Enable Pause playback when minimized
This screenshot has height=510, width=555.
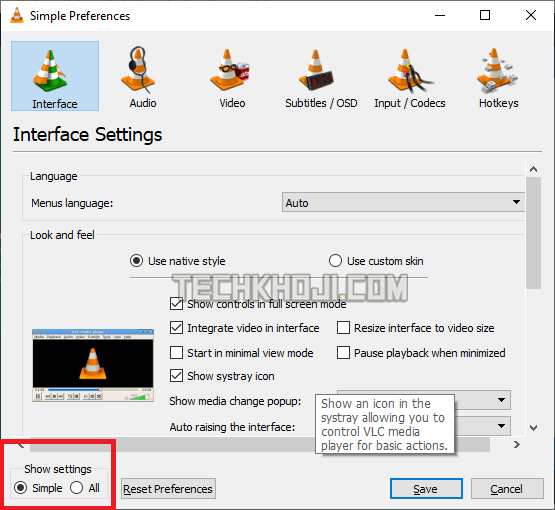[343, 353]
